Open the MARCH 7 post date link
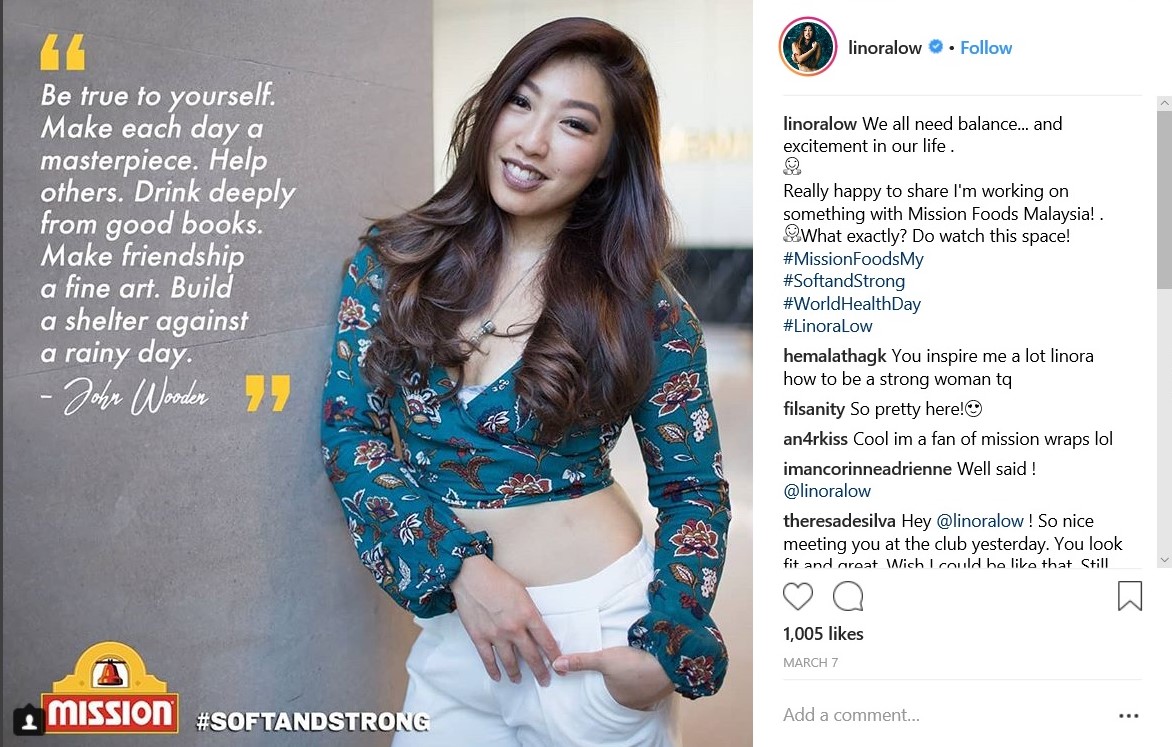 [810, 663]
